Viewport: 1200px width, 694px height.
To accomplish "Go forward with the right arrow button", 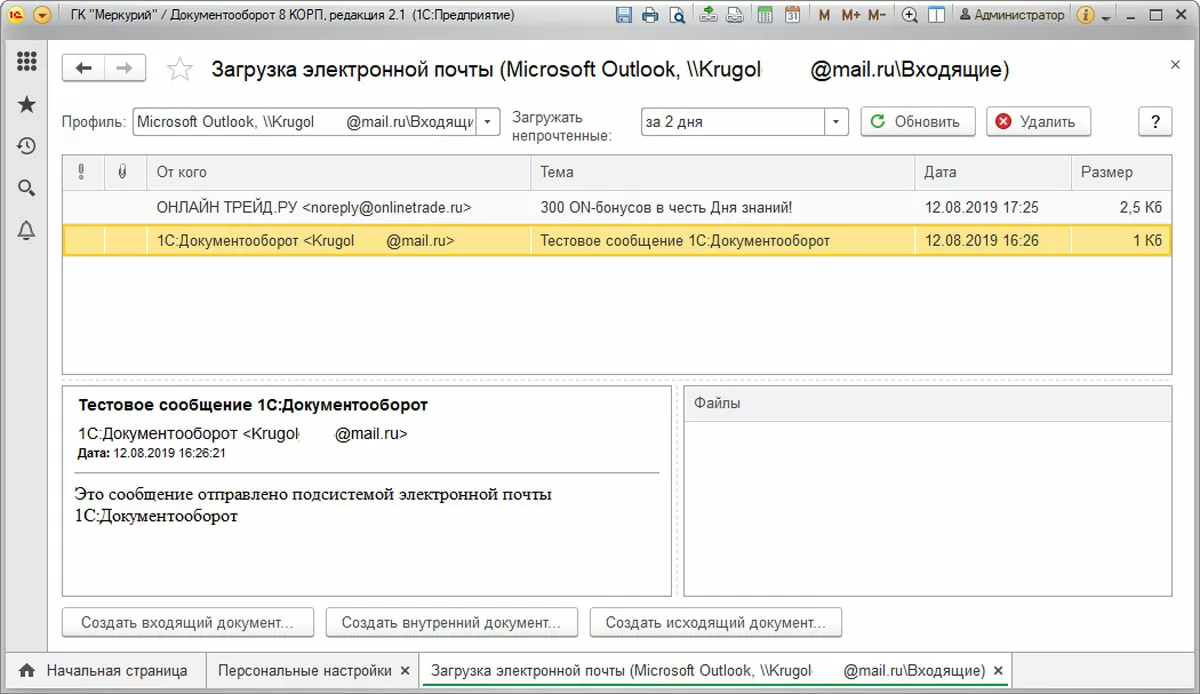I will tap(125, 68).
